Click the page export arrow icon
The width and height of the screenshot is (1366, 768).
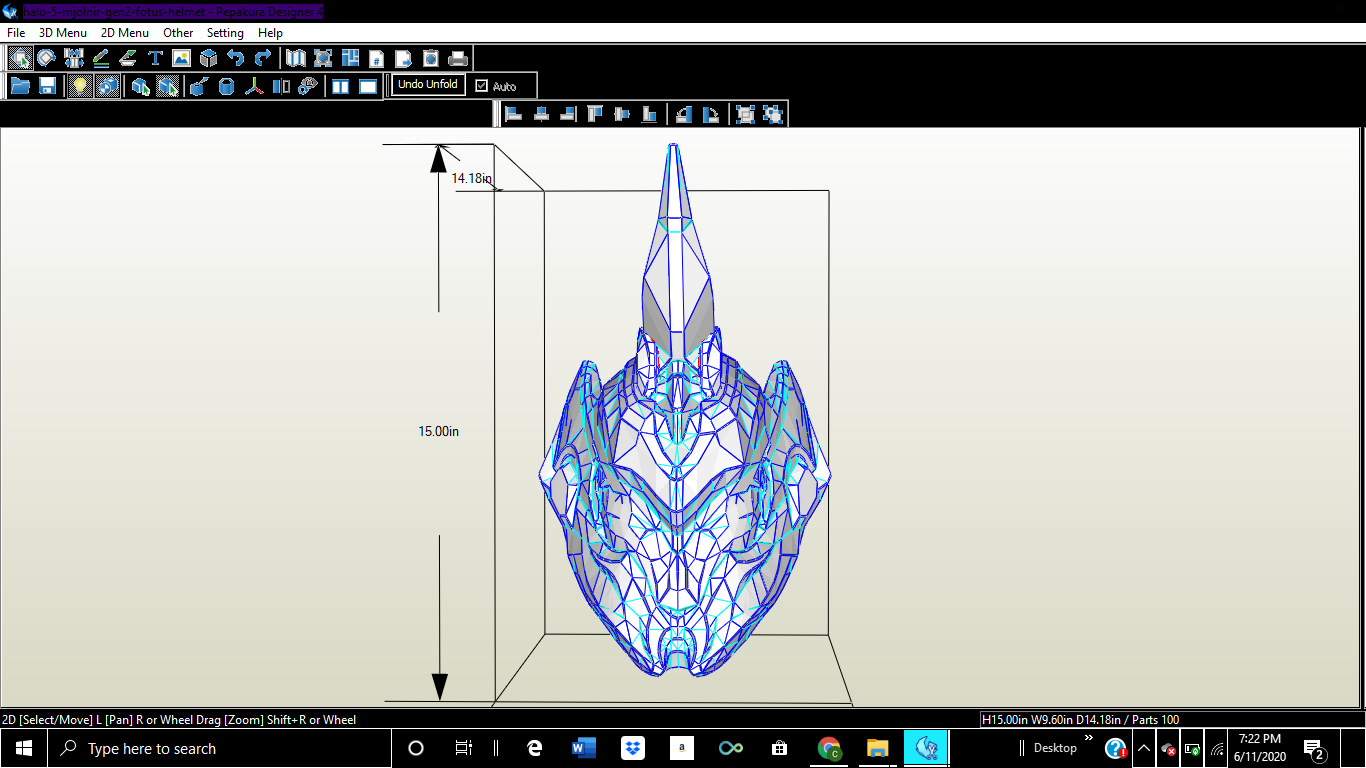pyautogui.click(x=404, y=58)
